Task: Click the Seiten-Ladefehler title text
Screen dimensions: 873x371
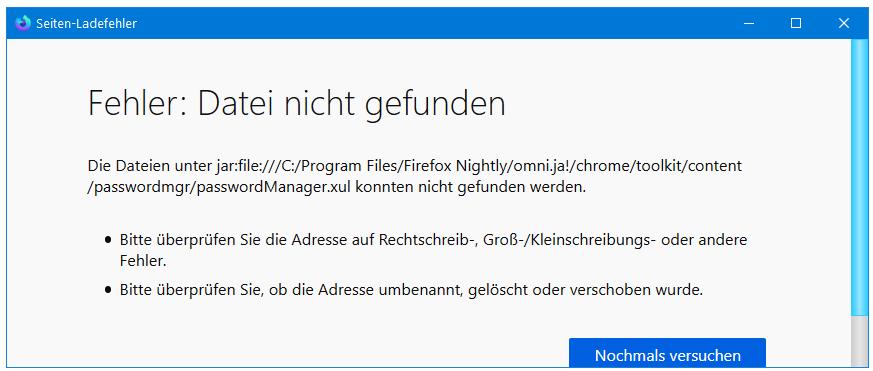Action: [86, 23]
